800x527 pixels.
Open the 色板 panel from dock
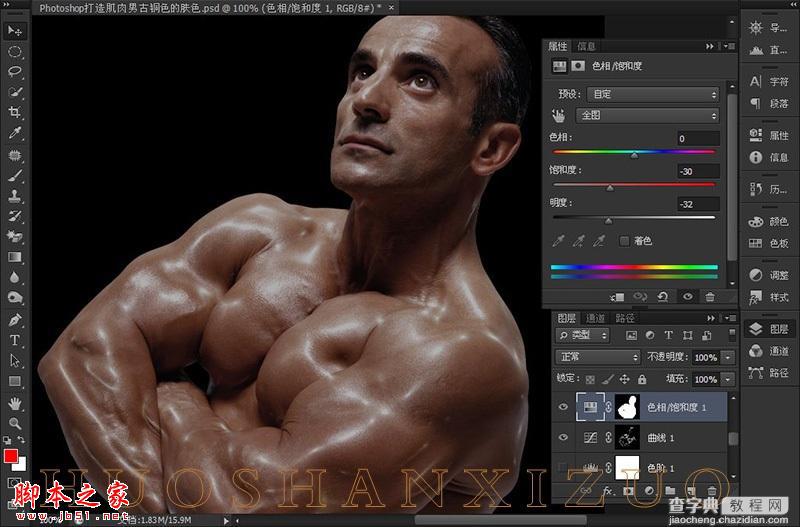point(769,243)
